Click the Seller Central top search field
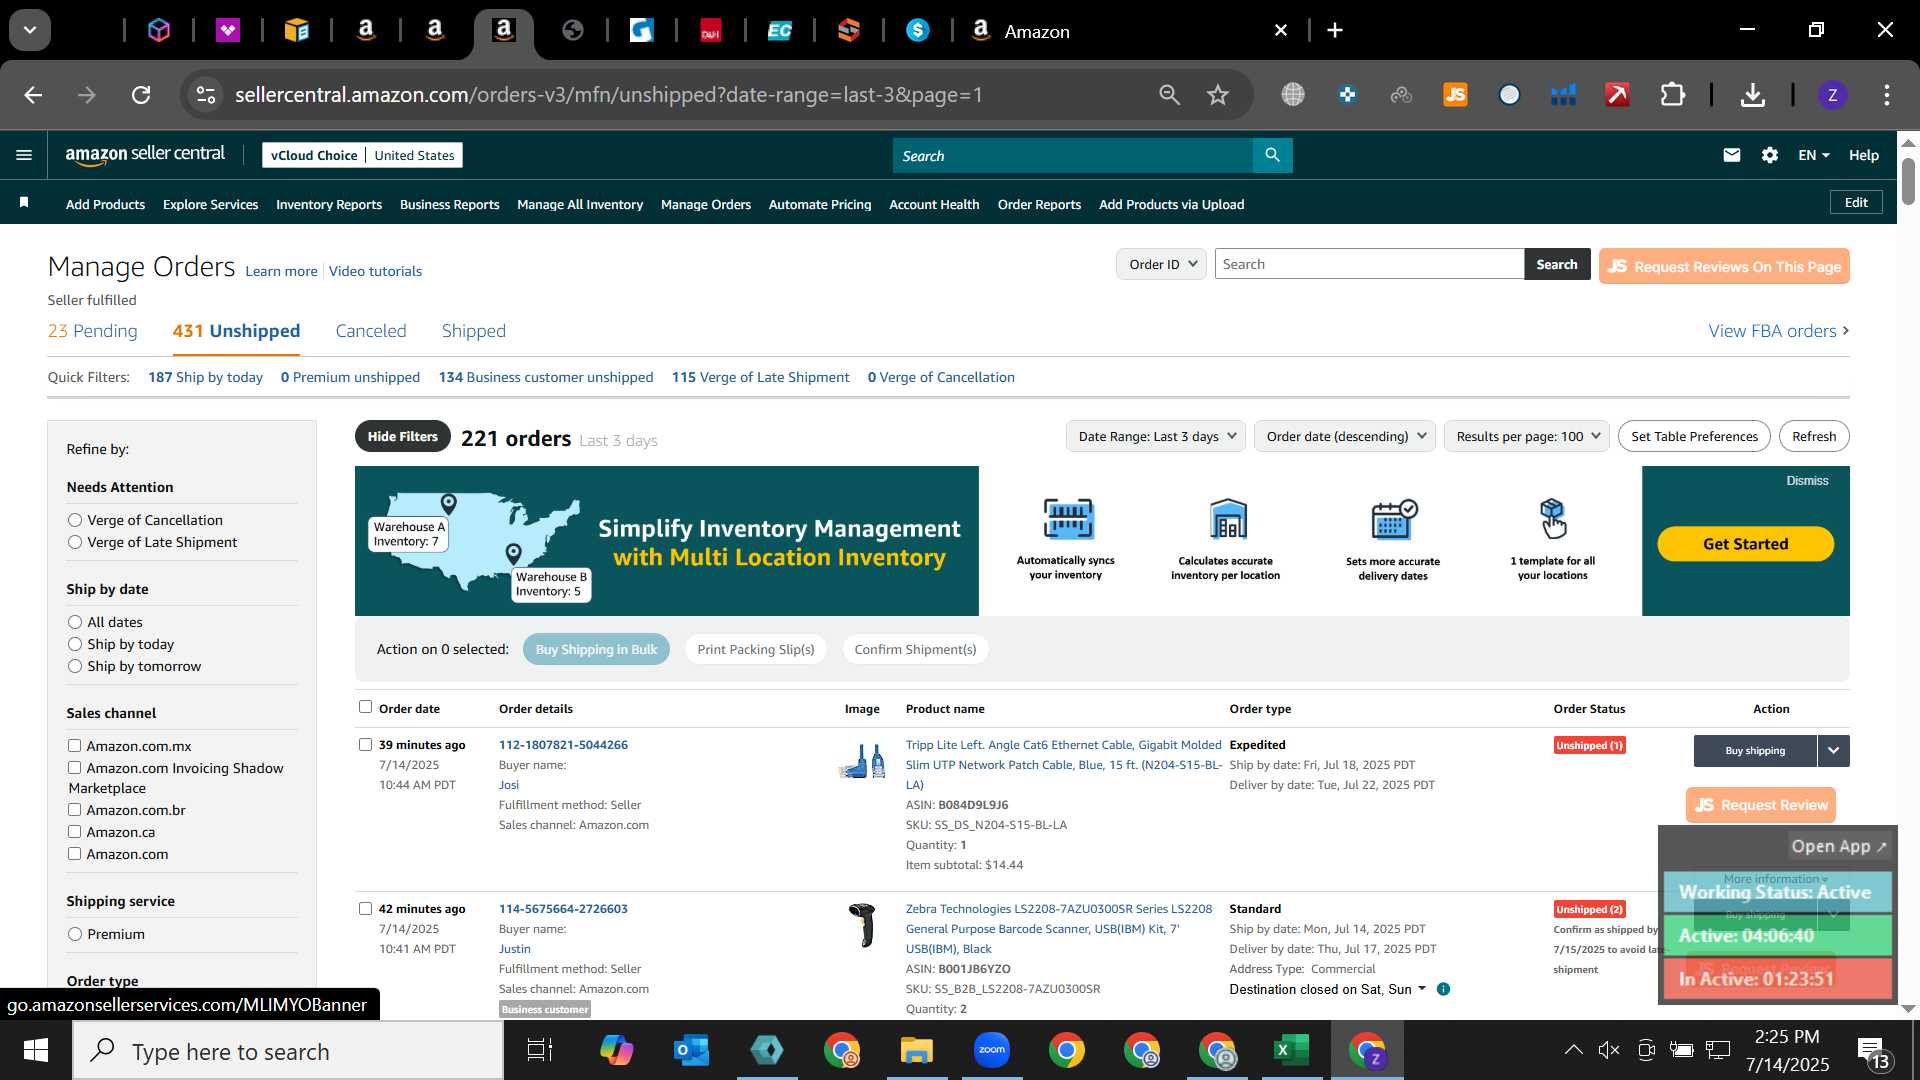The height and width of the screenshot is (1080, 1920). [1073, 155]
